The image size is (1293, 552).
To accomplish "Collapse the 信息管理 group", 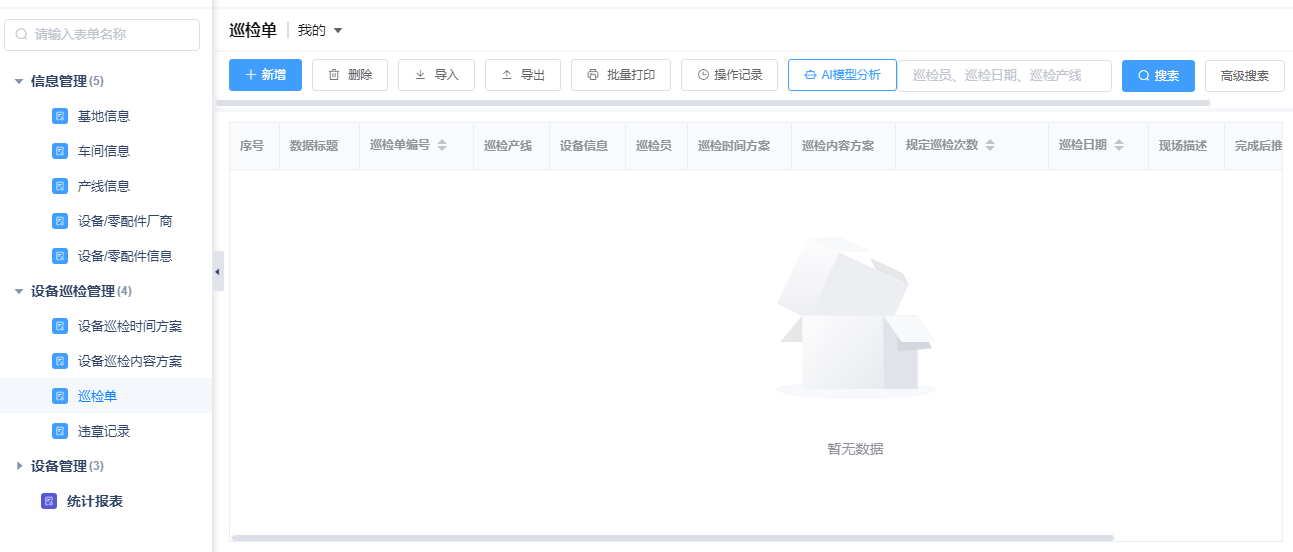I will click(x=19, y=81).
